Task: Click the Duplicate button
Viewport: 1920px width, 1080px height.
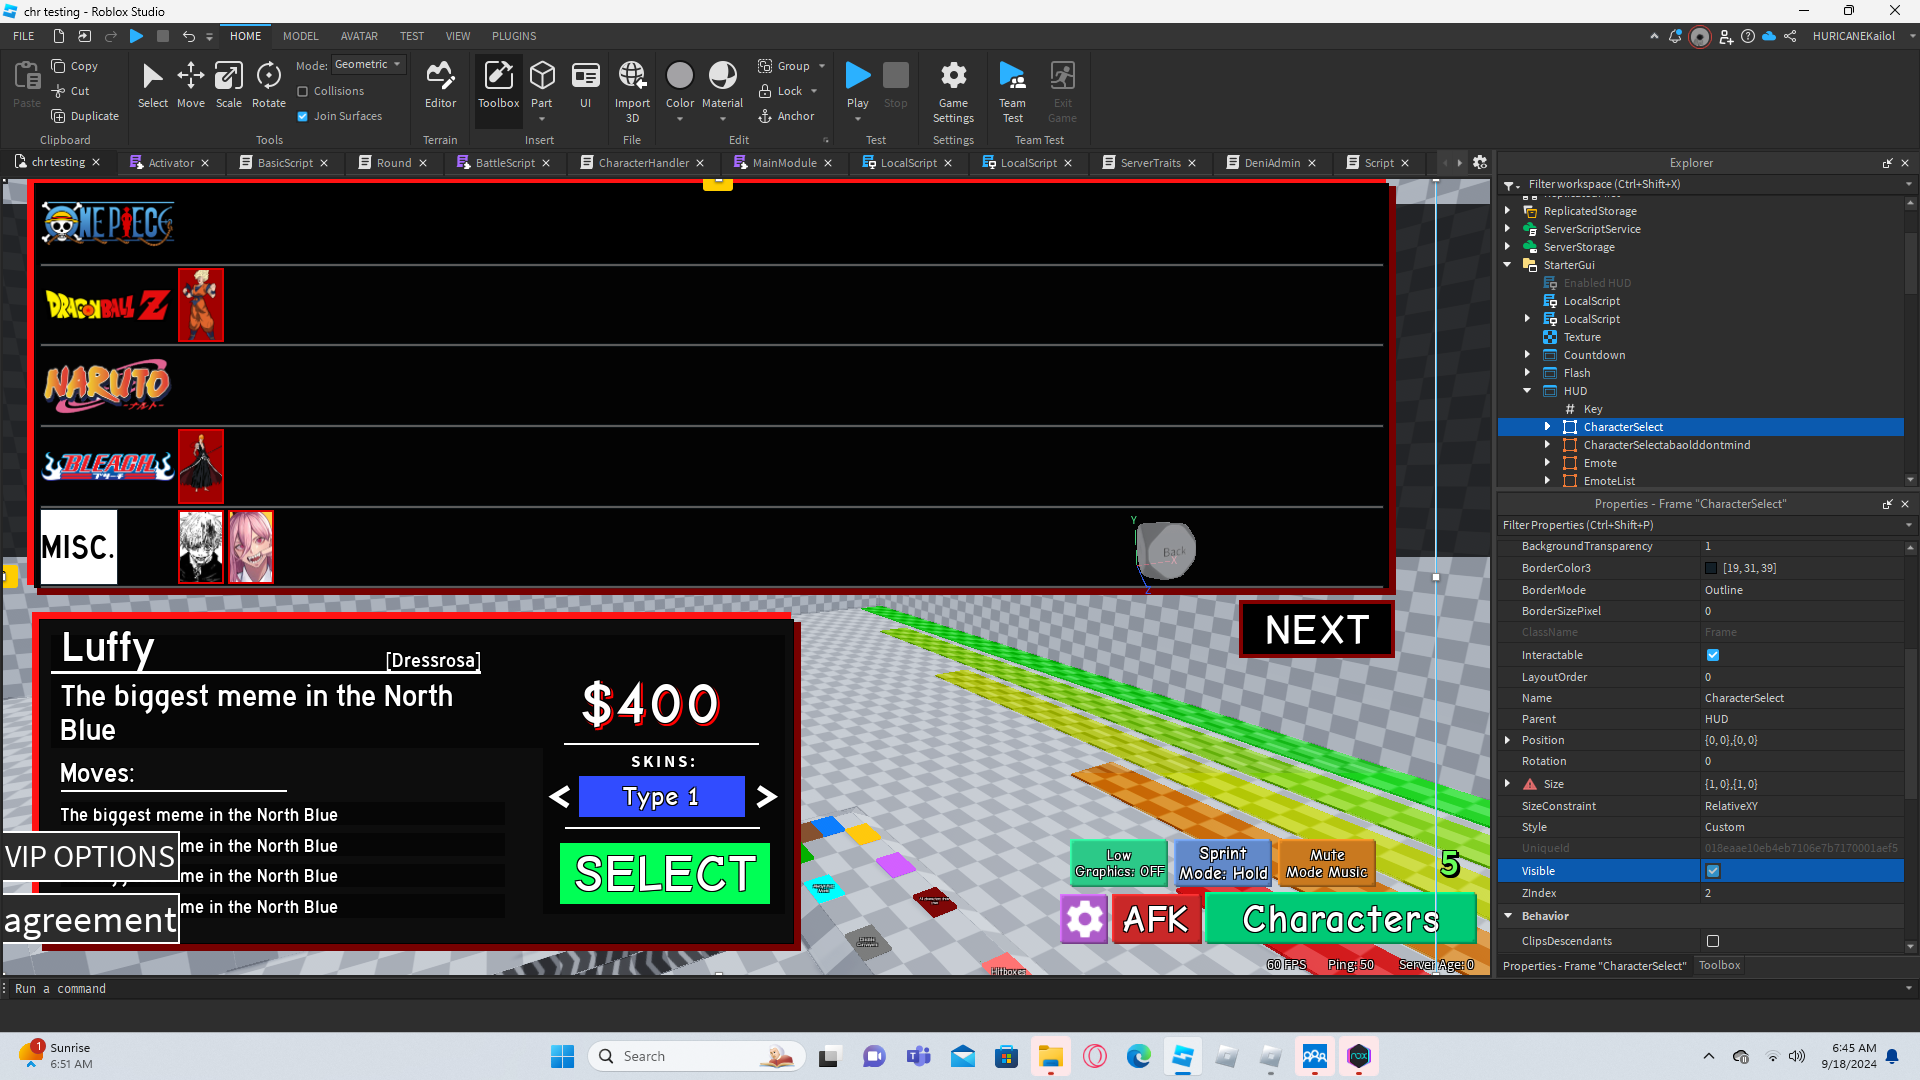Action: coord(85,116)
